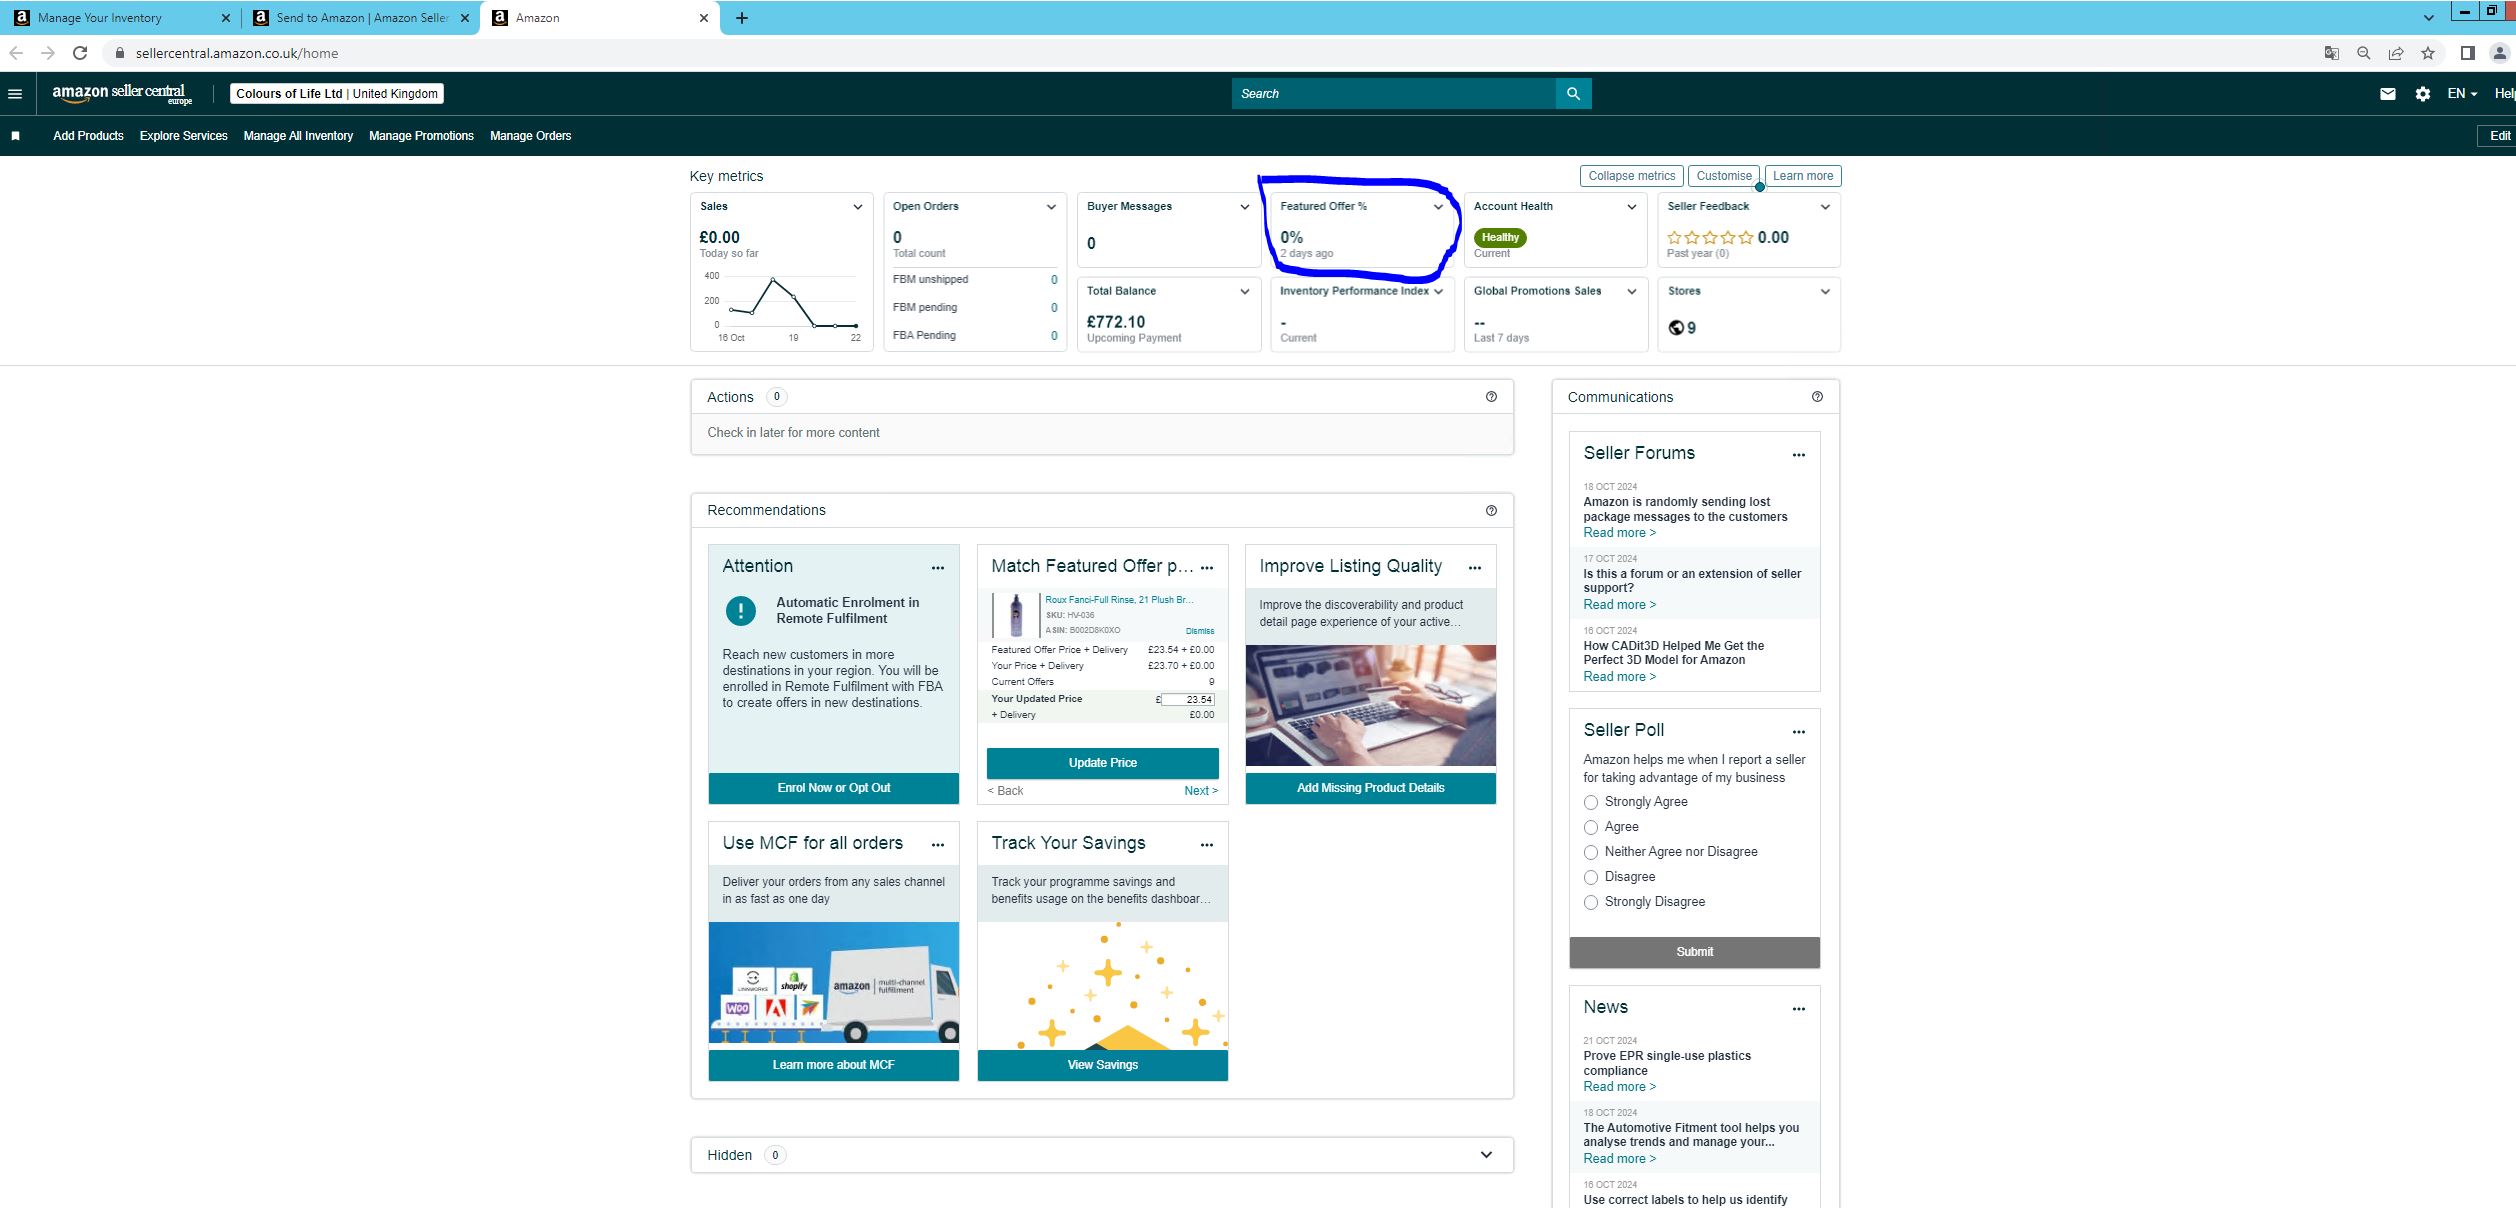Click Next link in price card
This screenshot has height=1208, width=2516.
click(1201, 791)
